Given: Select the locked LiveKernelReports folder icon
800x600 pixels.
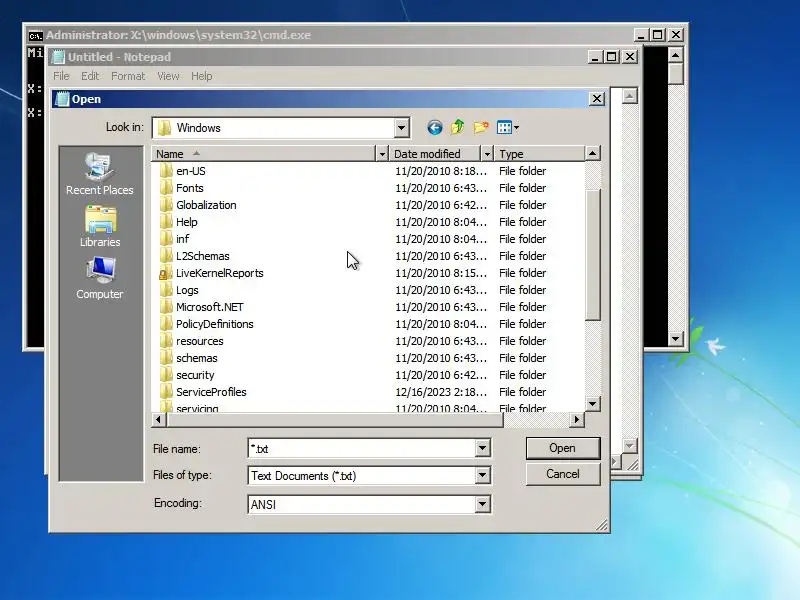Looking at the screenshot, I should coord(164,273).
